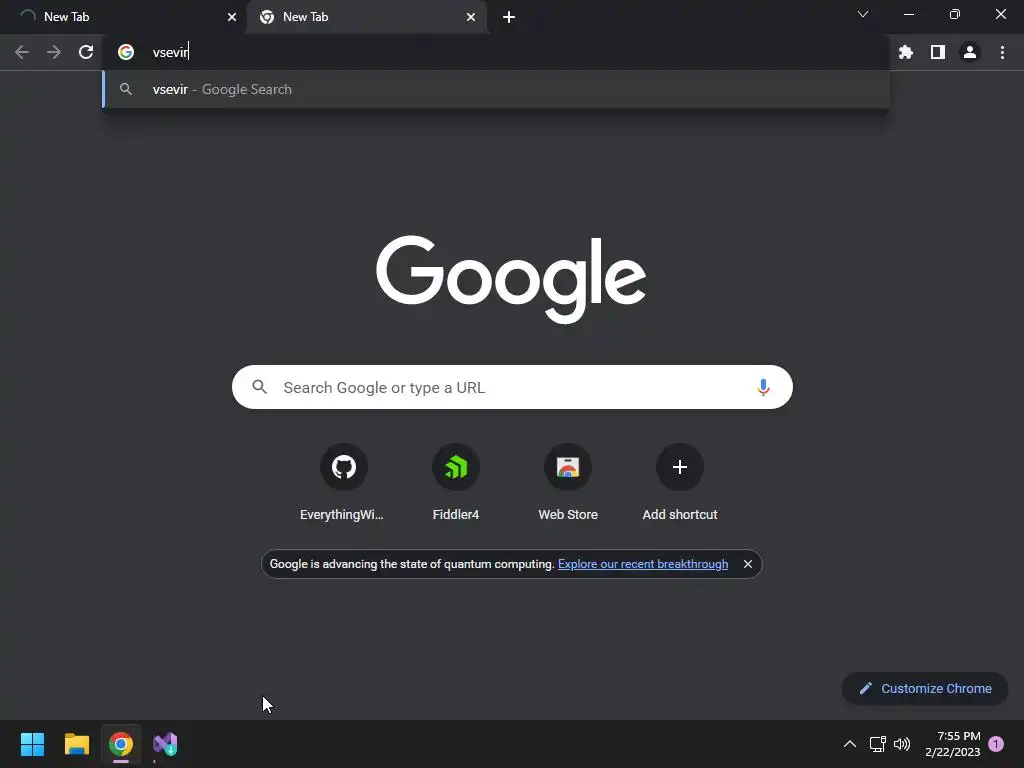This screenshot has height=768, width=1024.
Task: Go forward using the browser forward arrow
Action: click(x=54, y=52)
